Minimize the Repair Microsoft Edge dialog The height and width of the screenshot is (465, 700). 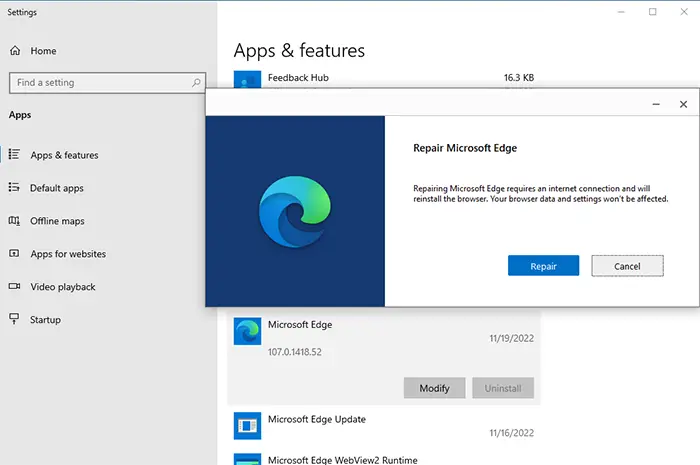(x=656, y=104)
